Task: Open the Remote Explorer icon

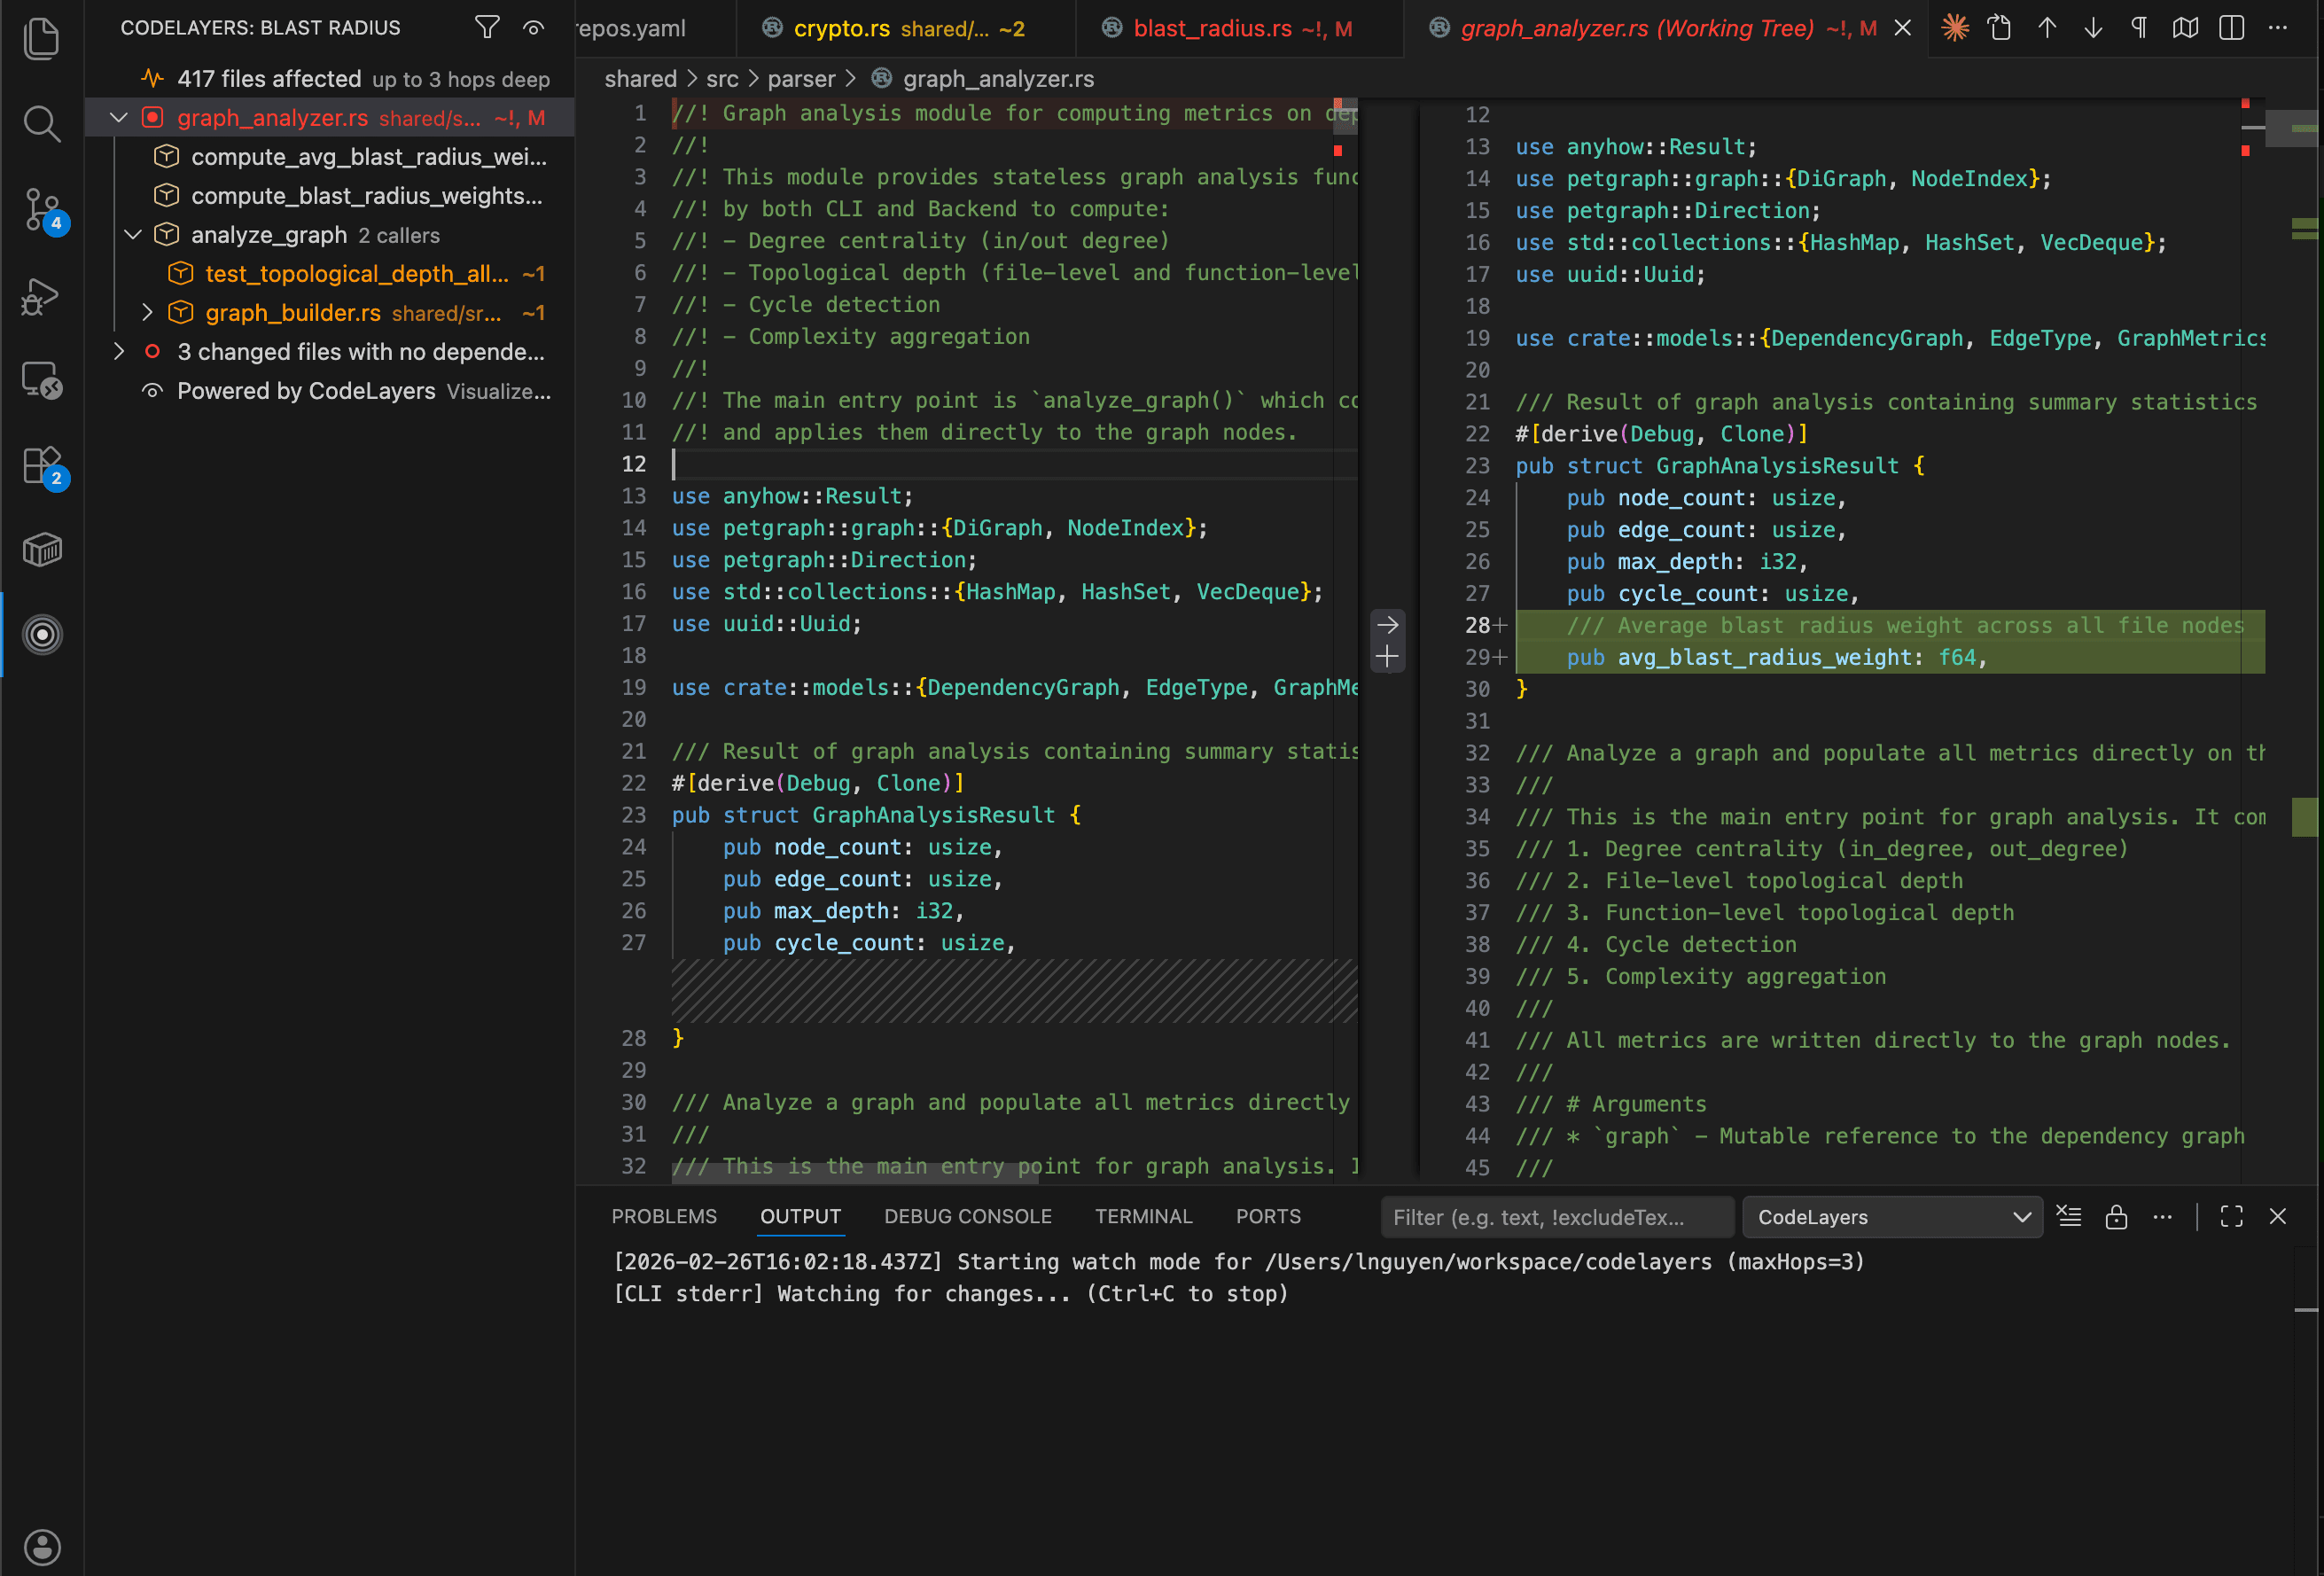Action: [42, 380]
